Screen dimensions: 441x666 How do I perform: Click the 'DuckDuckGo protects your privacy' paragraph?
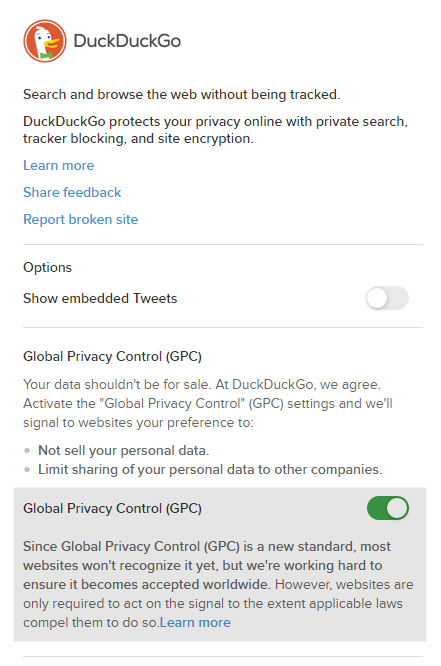tap(215, 130)
